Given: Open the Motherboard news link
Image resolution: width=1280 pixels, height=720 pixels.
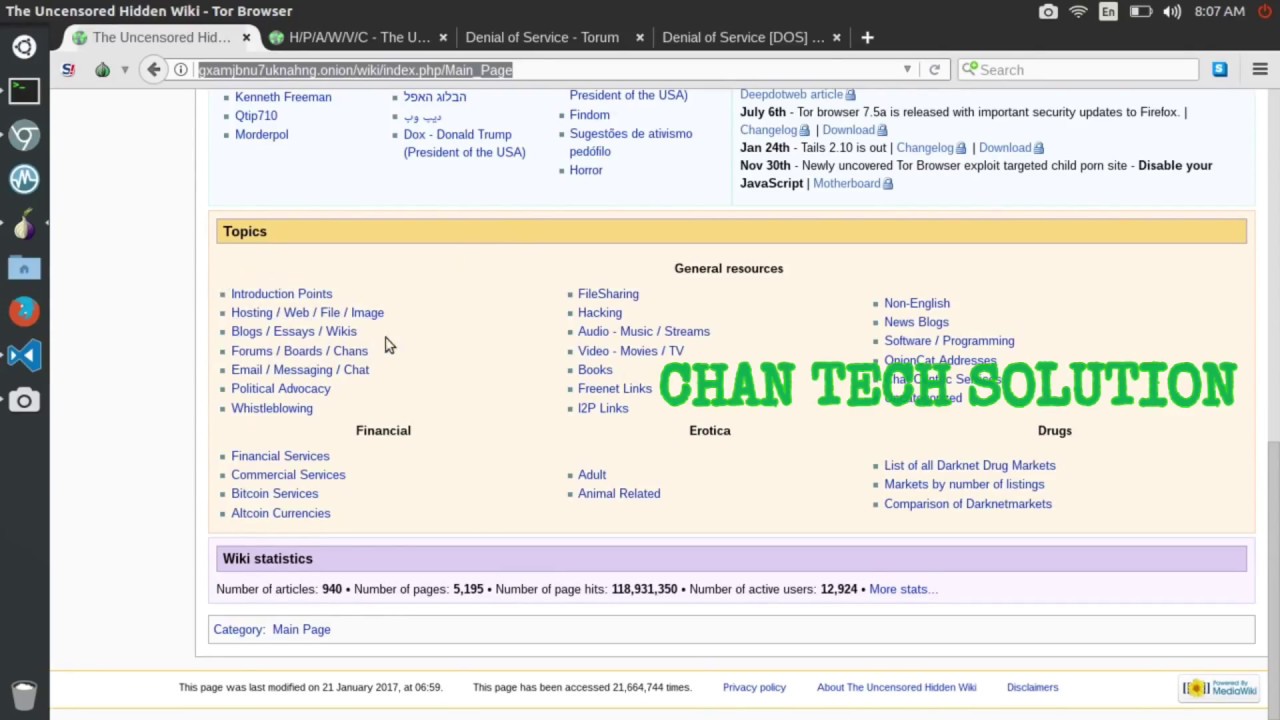Looking at the screenshot, I should [846, 184].
